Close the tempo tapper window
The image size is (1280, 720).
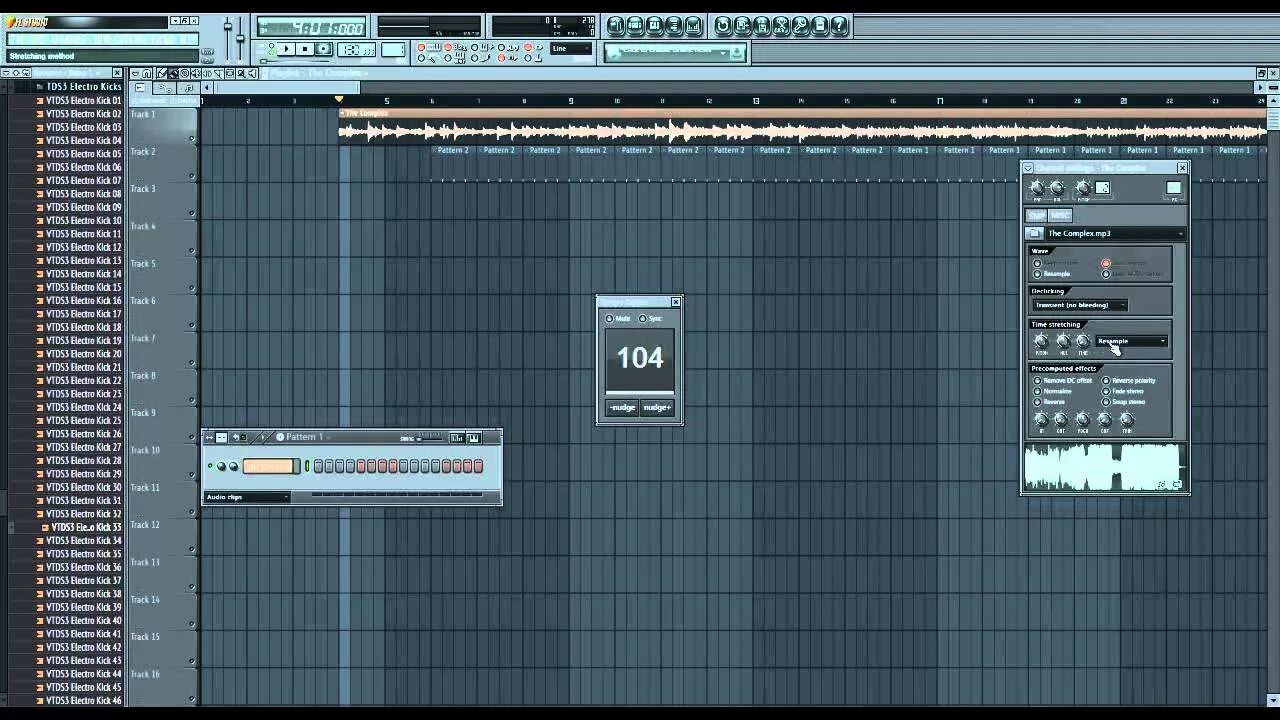[x=676, y=301]
